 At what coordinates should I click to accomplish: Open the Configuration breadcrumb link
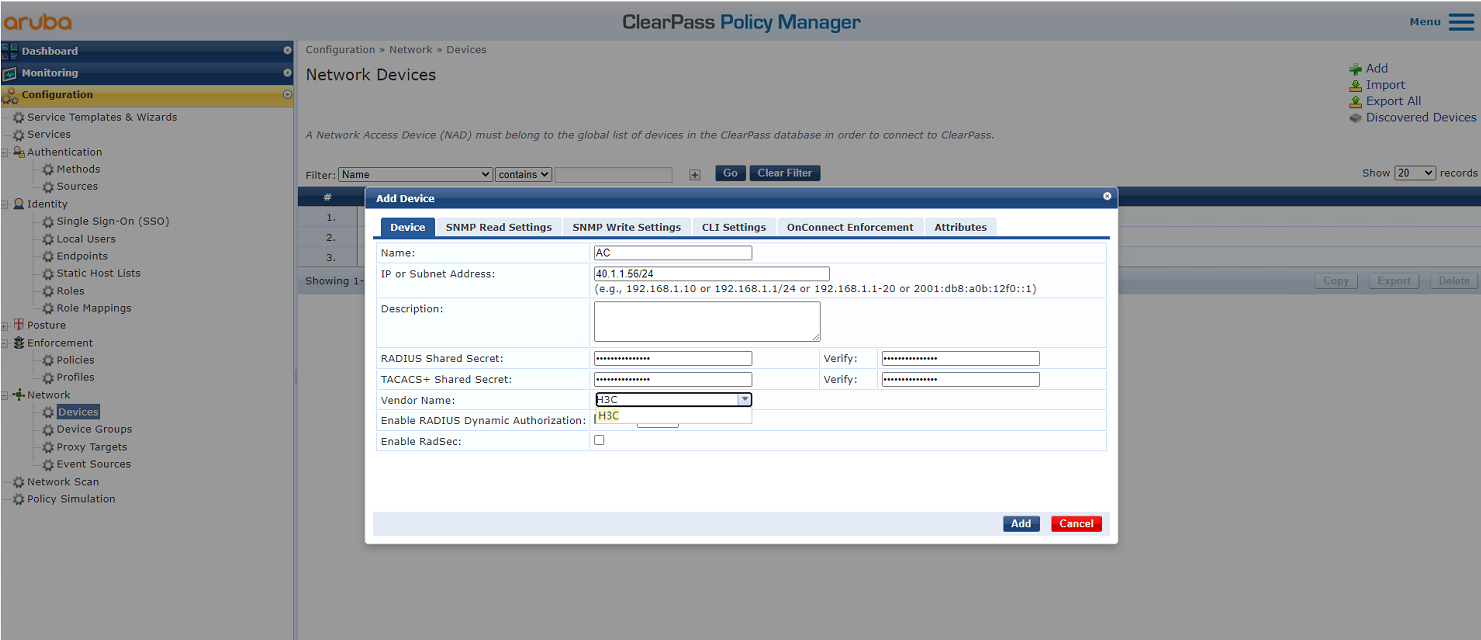tap(340, 50)
